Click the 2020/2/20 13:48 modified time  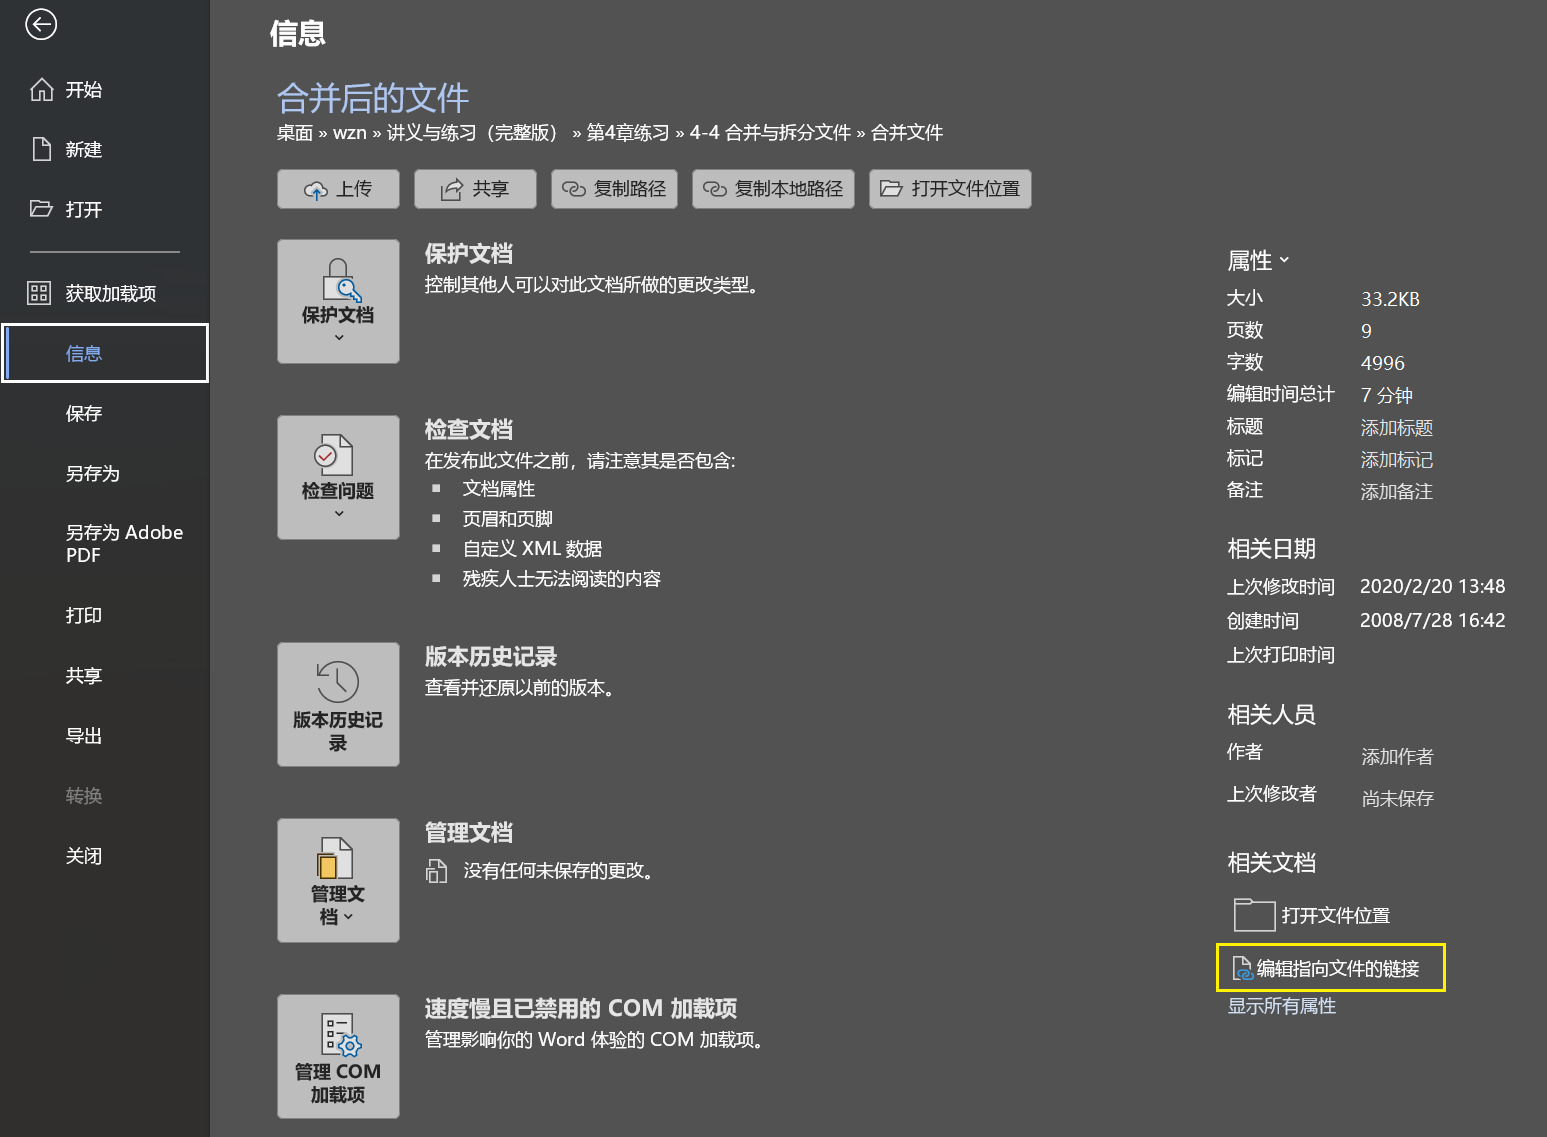pyautogui.click(x=1432, y=587)
